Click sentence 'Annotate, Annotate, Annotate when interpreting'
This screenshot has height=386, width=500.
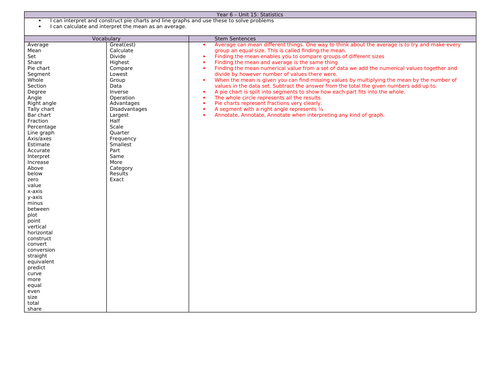[x=299, y=115]
